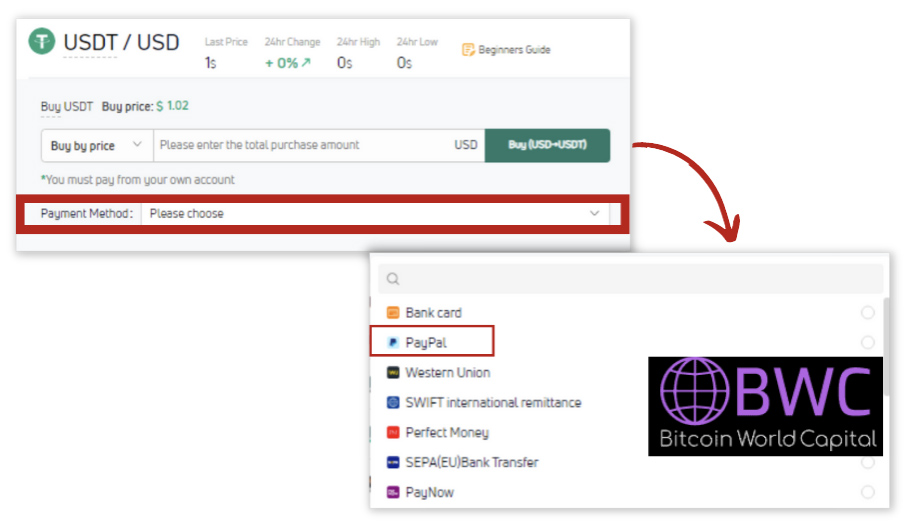
Task: Expand the Payment Method dropdown chevron
Action: 594,213
